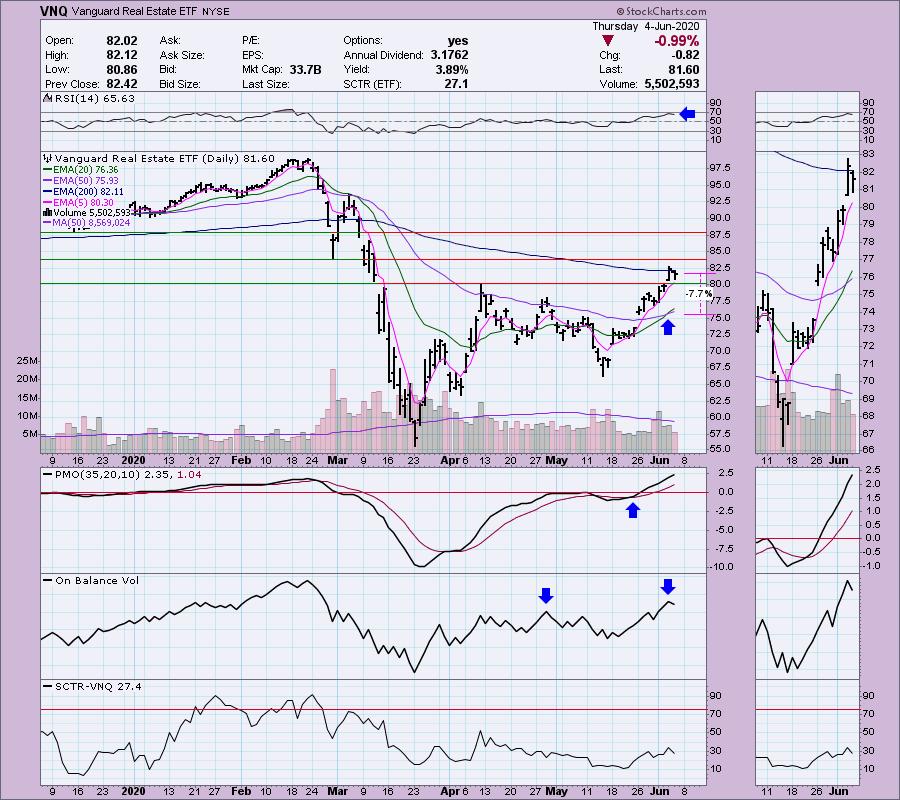The image size is (900, 800).
Task: Click the dark blue EMA(200) legend line swatch
Action: tap(48, 192)
